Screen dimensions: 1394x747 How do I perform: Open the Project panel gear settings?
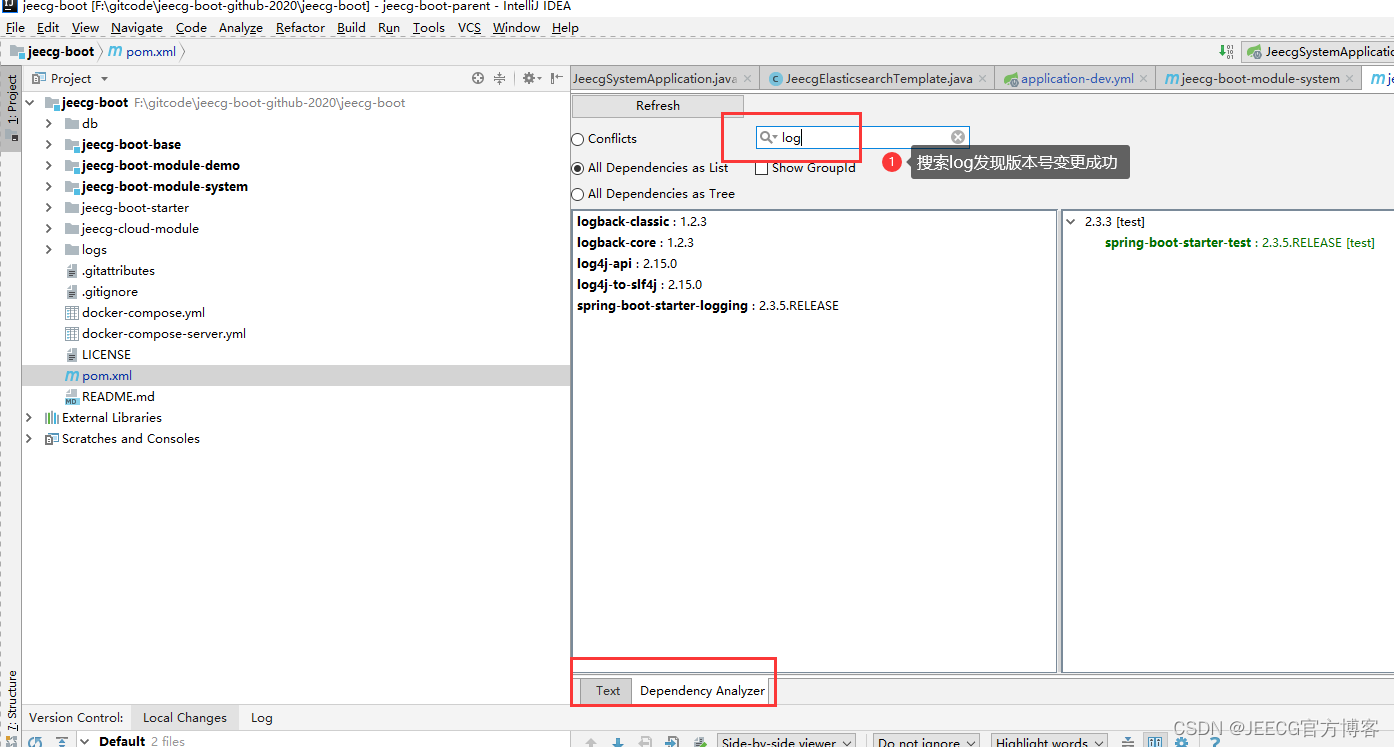click(x=530, y=78)
